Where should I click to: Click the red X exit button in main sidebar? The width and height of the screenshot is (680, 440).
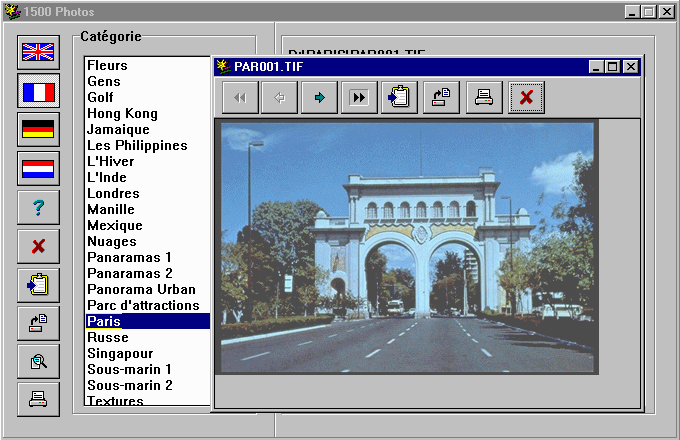[x=38, y=246]
